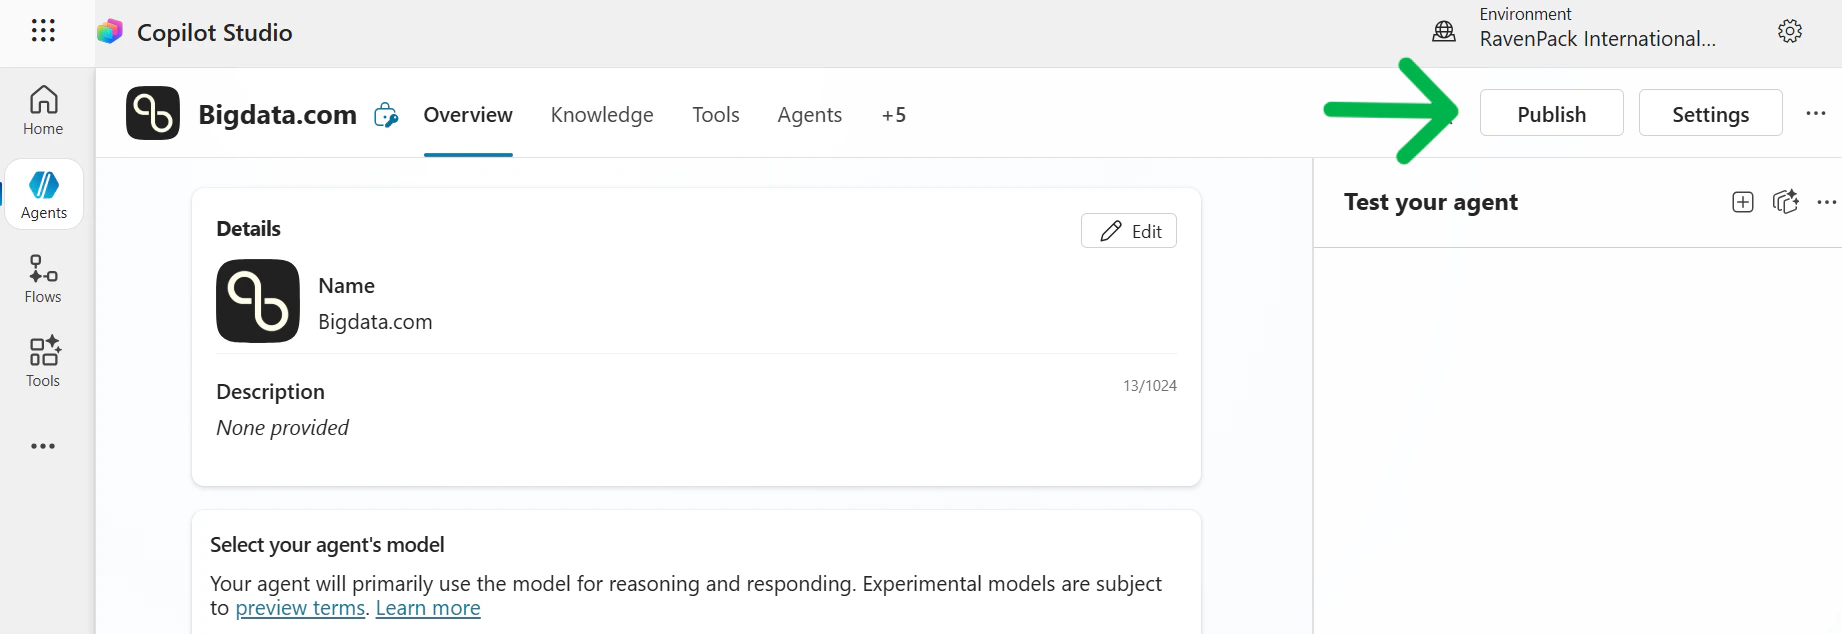1842x634 pixels.
Task: Click the agent edit icon beside Bigdata.com title
Action: click(386, 115)
